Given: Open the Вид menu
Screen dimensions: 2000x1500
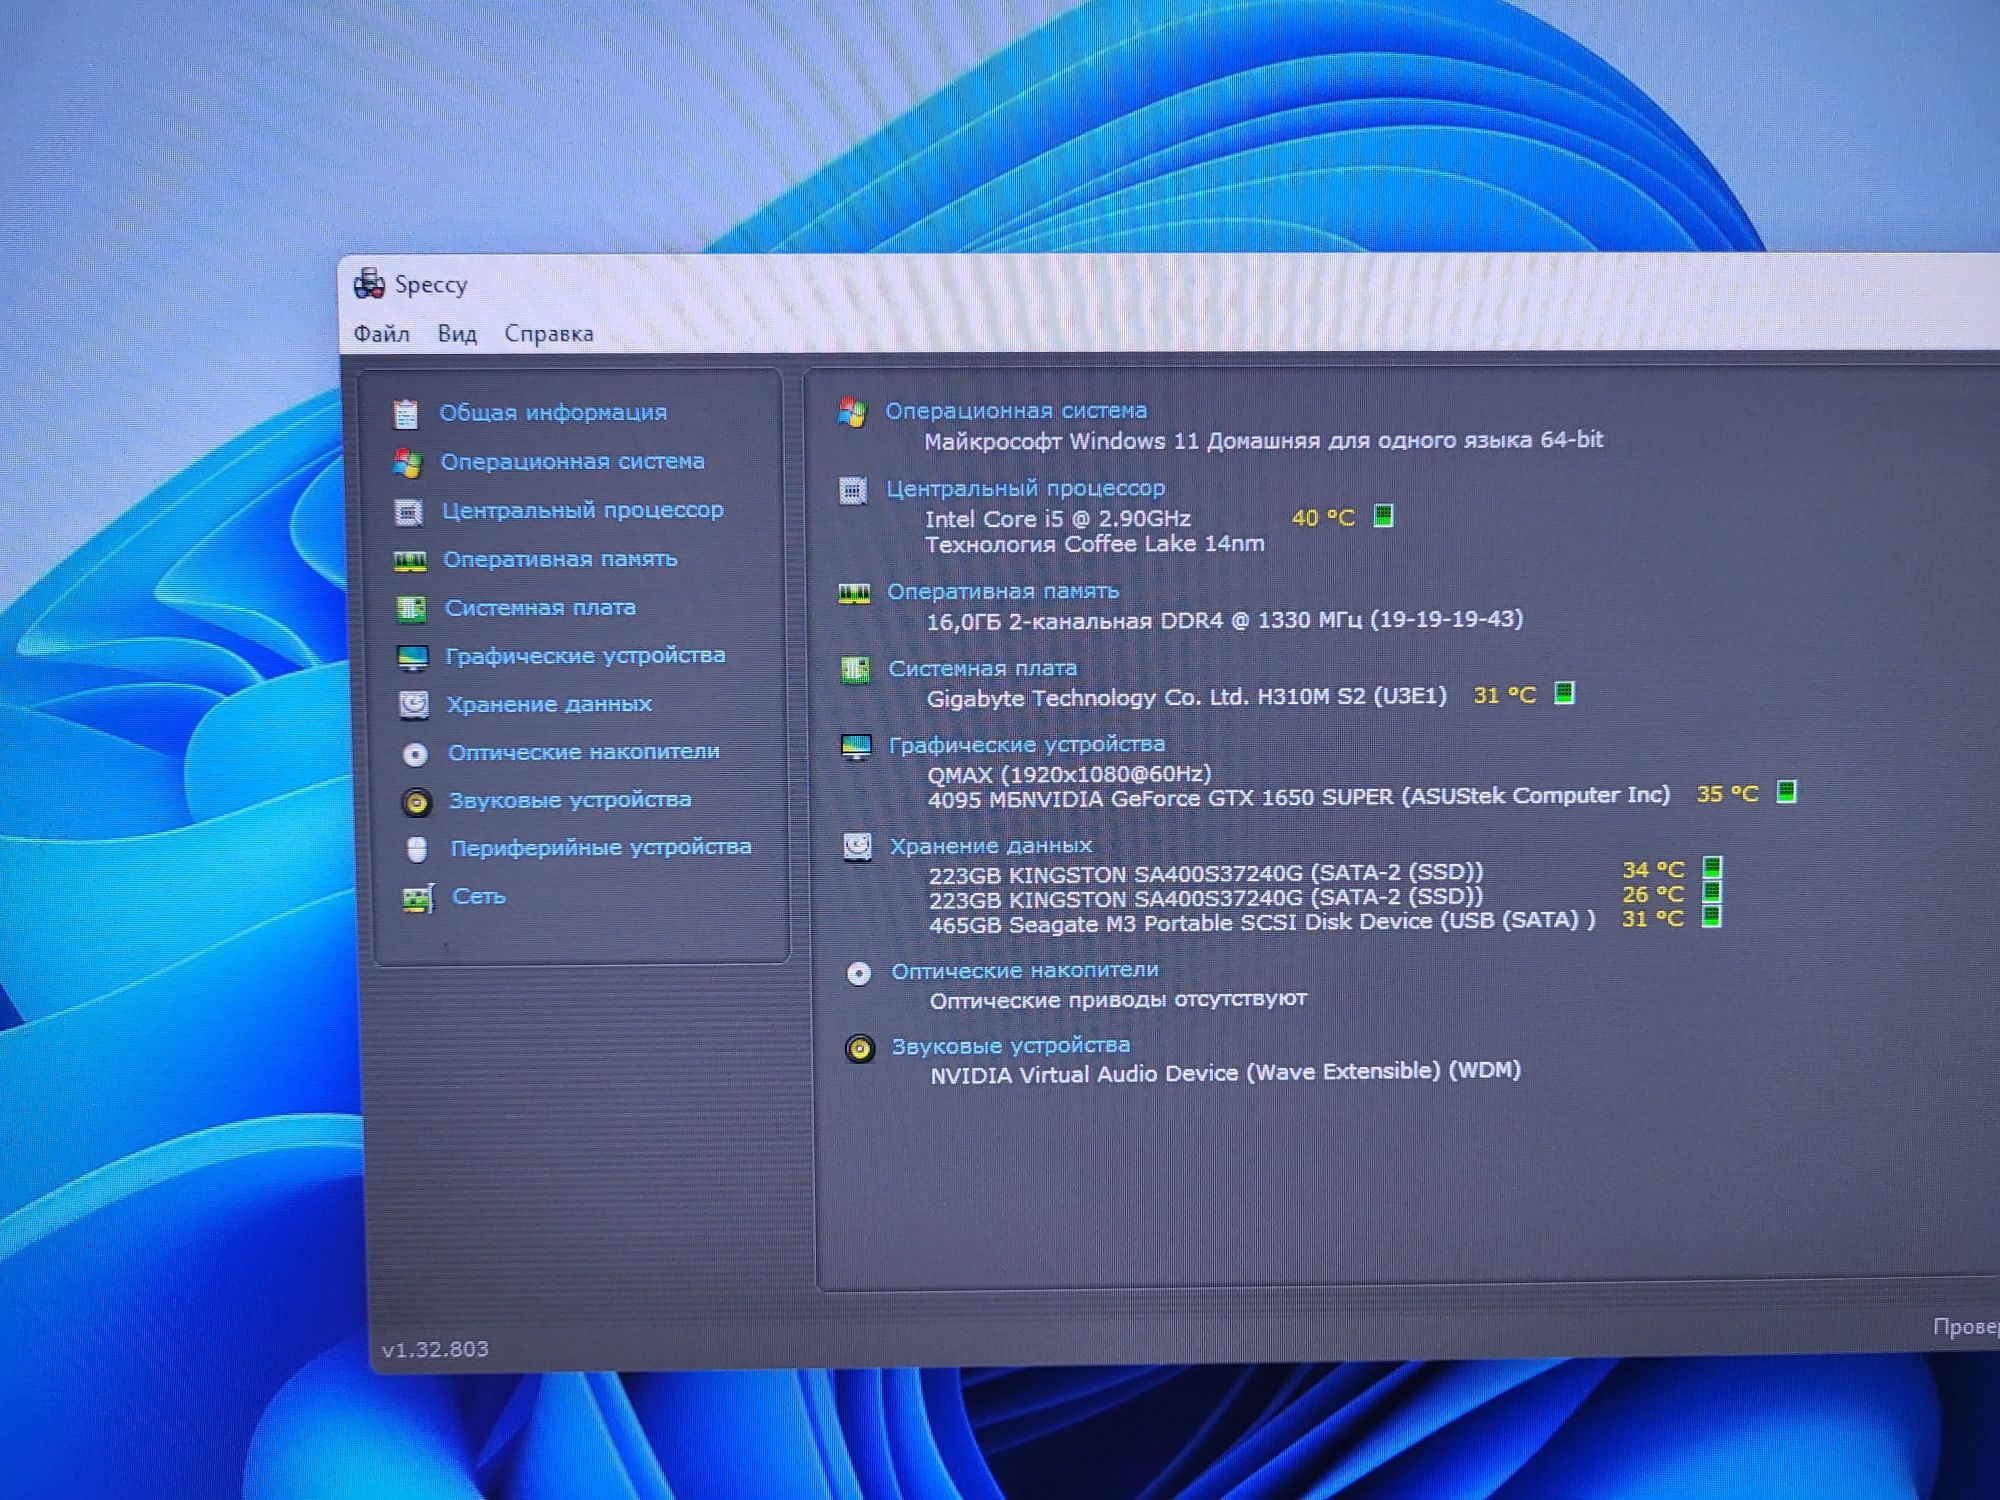Looking at the screenshot, I should click(457, 334).
